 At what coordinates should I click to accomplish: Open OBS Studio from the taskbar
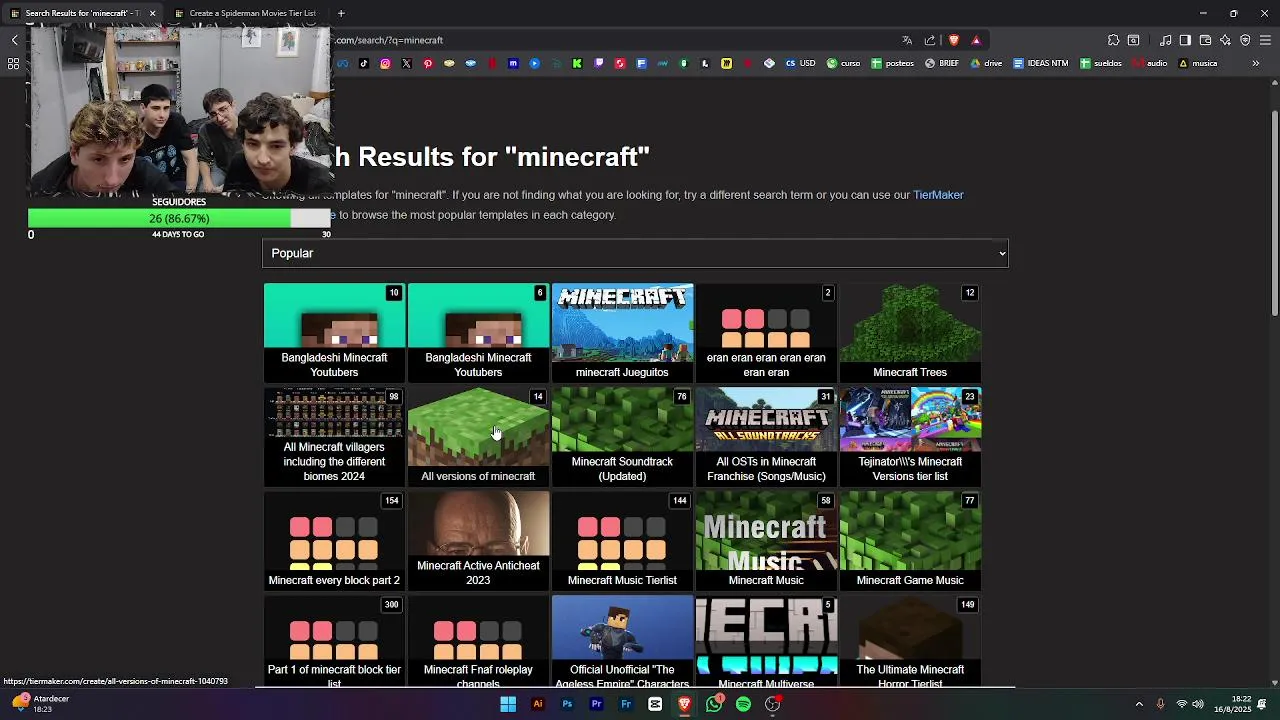pos(773,704)
